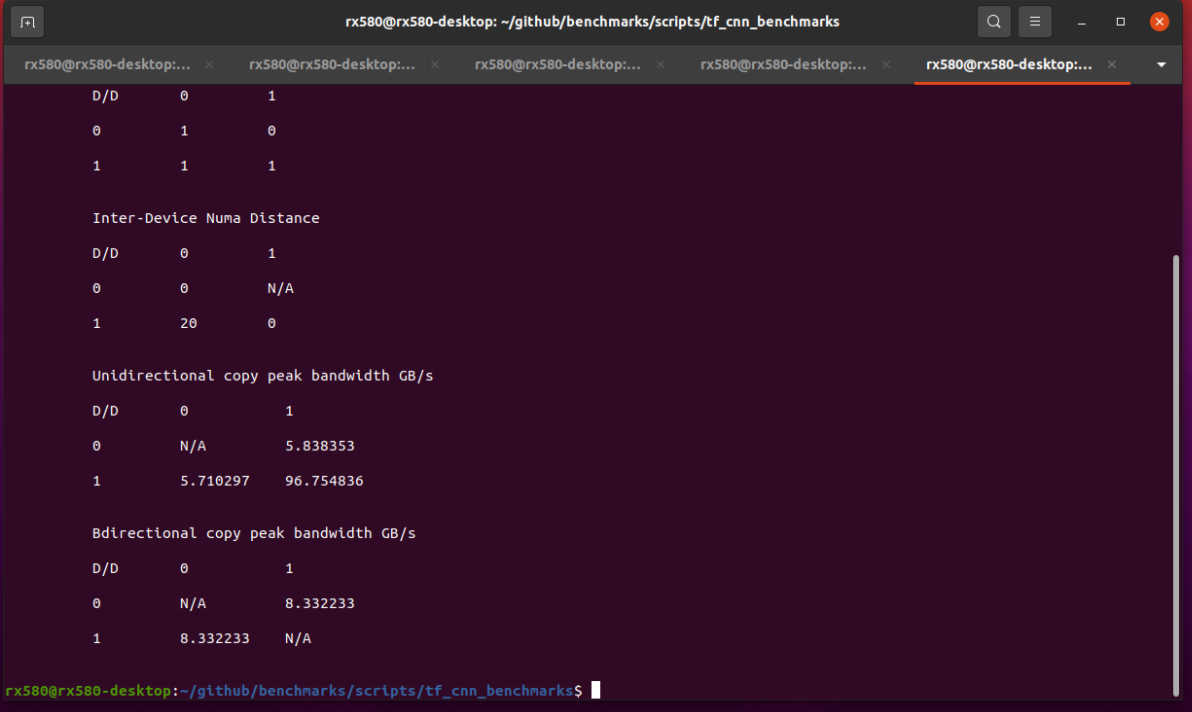Switch to the third terminal tab

pyautogui.click(x=557, y=65)
